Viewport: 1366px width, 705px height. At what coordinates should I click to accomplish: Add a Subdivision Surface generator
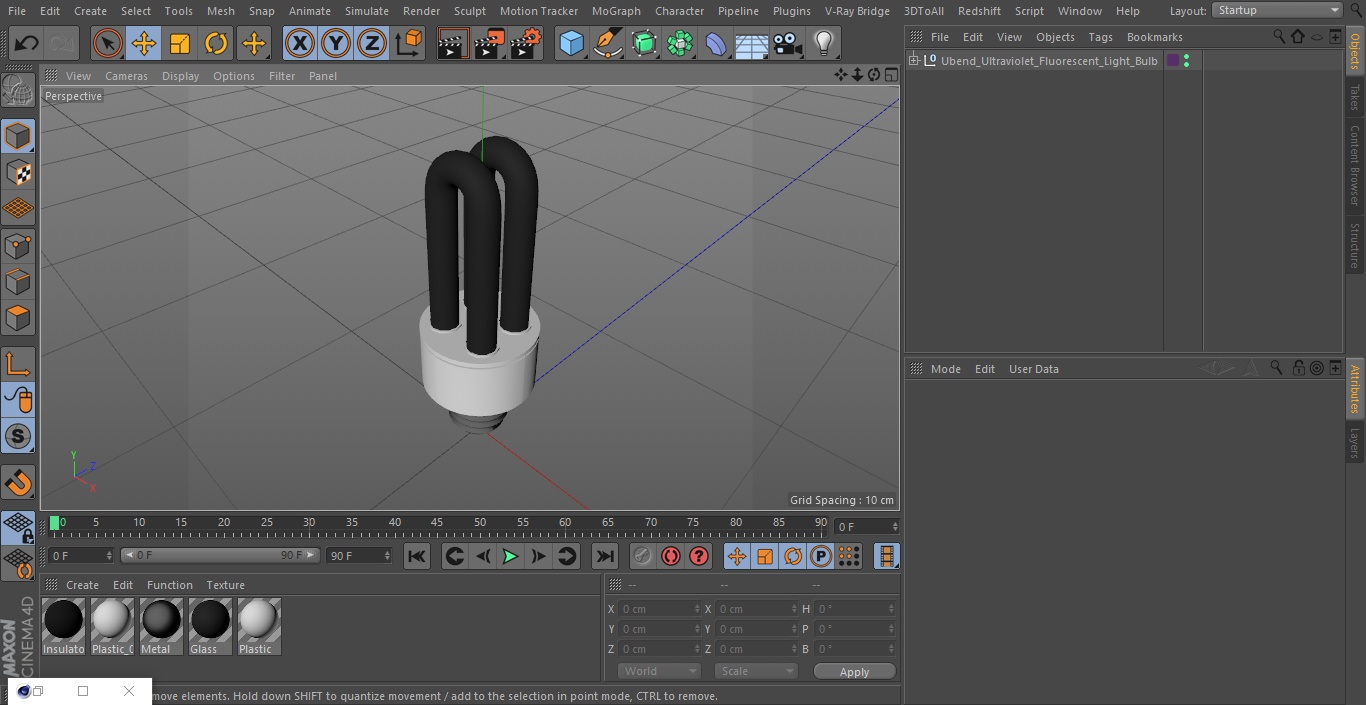click(644, 43)
